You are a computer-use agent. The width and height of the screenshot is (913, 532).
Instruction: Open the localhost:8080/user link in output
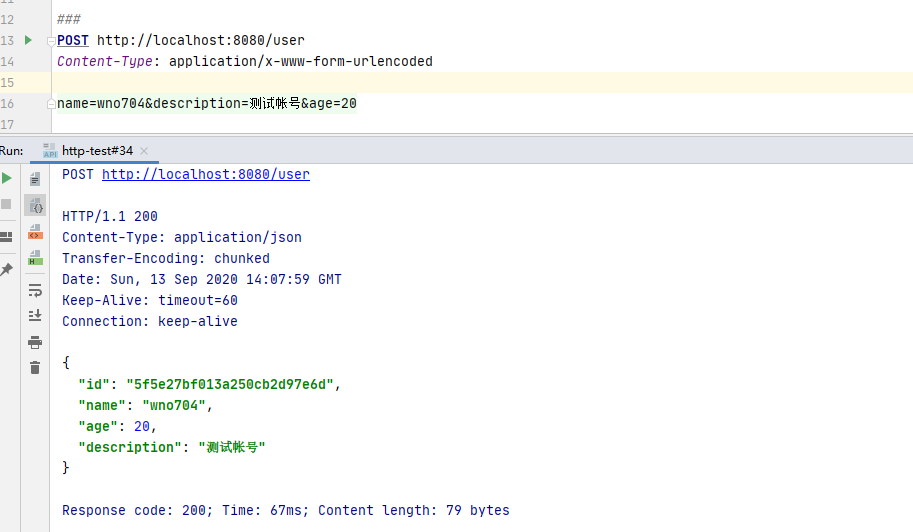coord(206,174)
